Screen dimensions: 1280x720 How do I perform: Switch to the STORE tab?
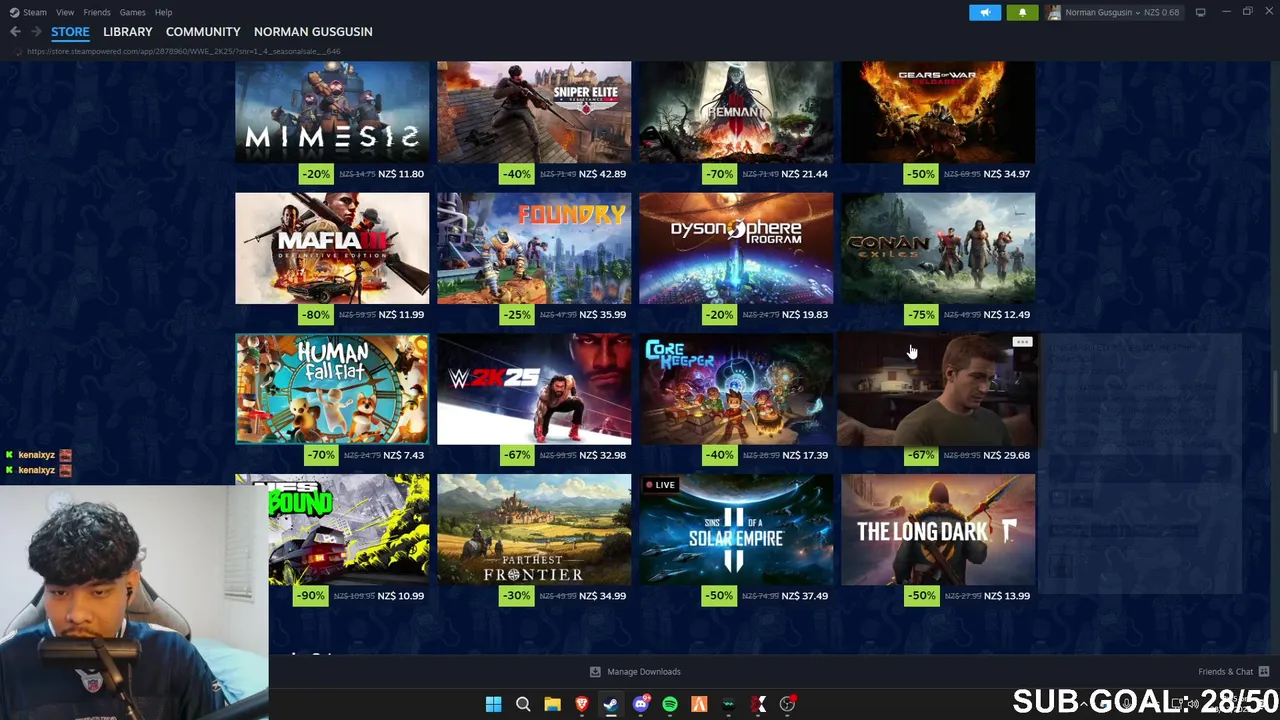point(70,32)
